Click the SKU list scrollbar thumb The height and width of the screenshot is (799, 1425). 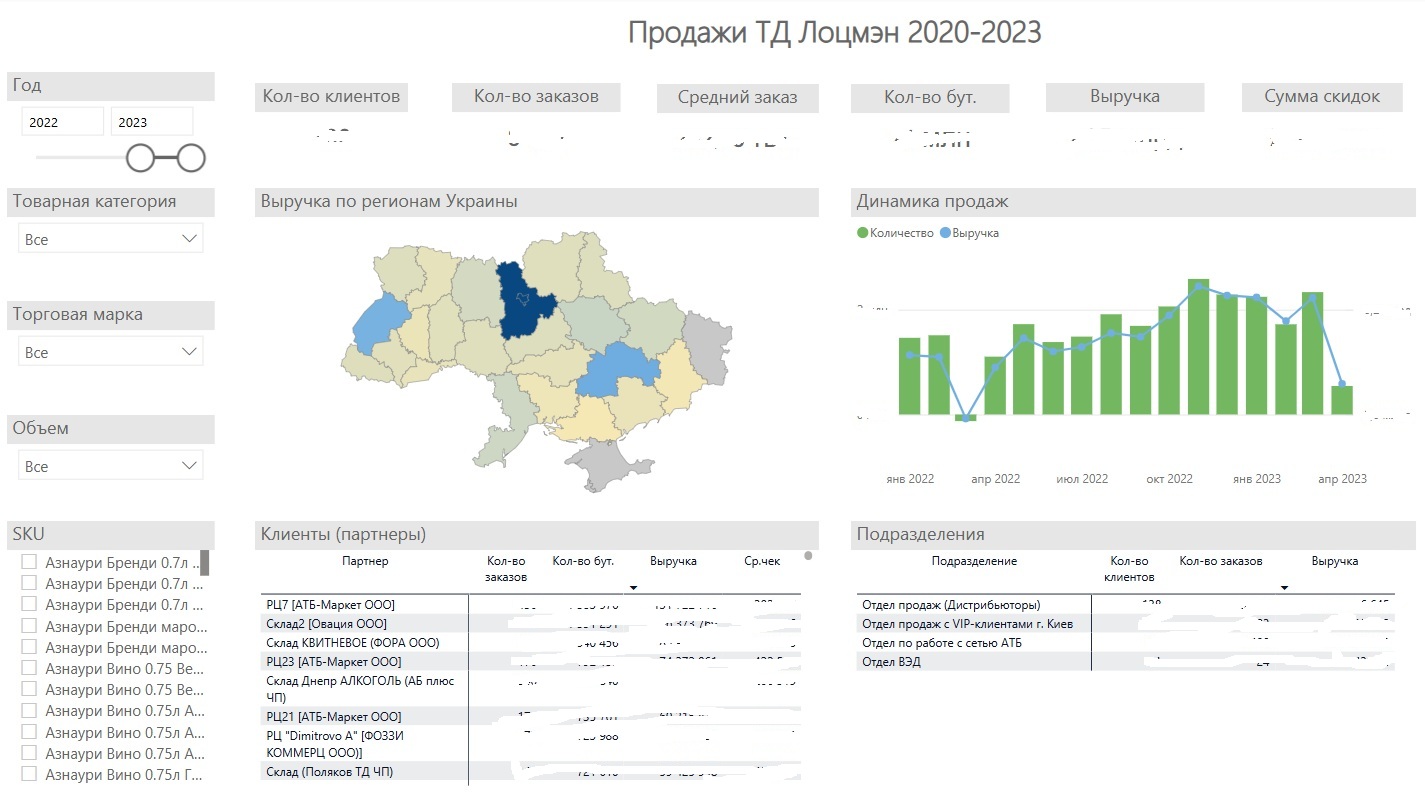click(205, 563)
